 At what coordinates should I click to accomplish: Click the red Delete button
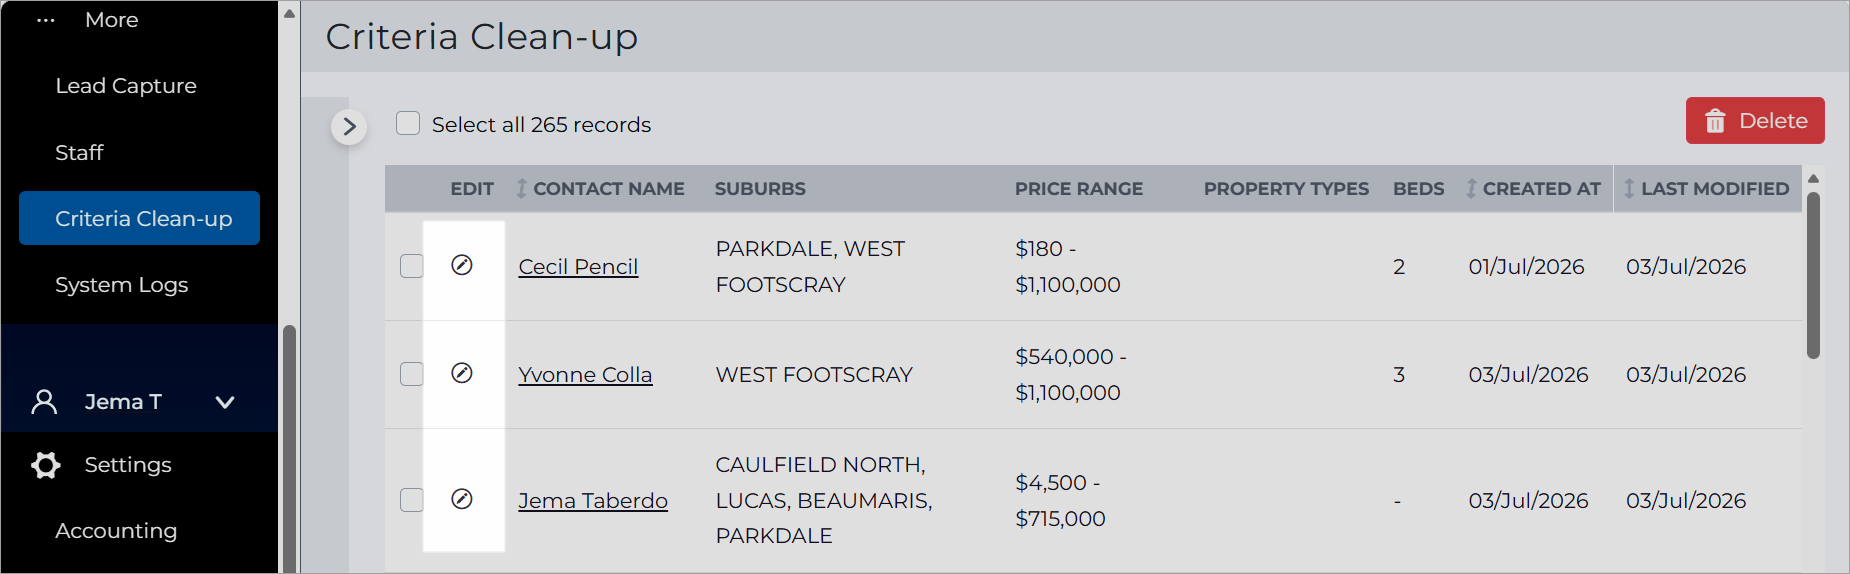[1755, 121]
